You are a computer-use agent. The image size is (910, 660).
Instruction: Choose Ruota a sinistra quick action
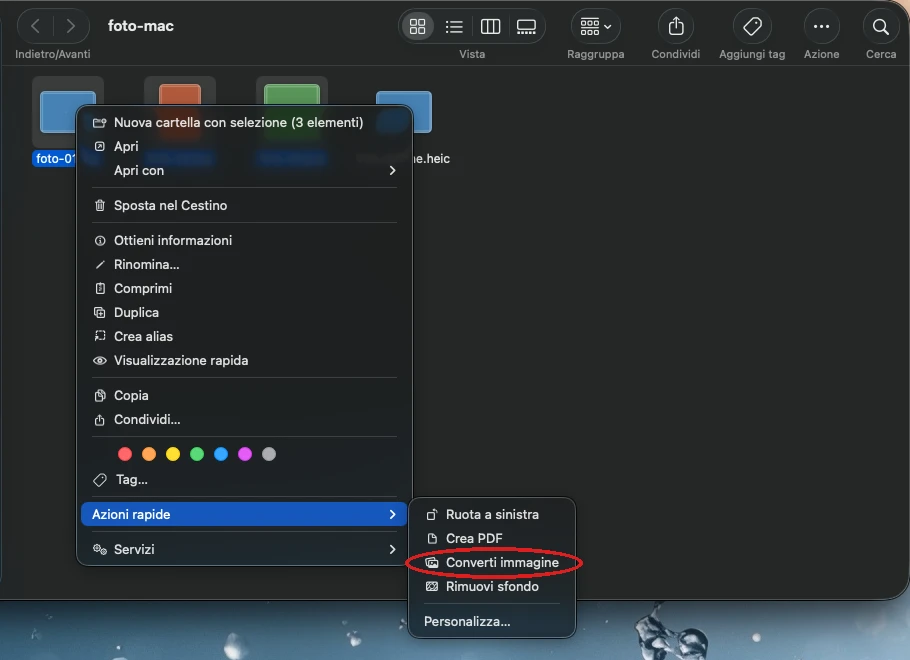[x=492, y=514]
